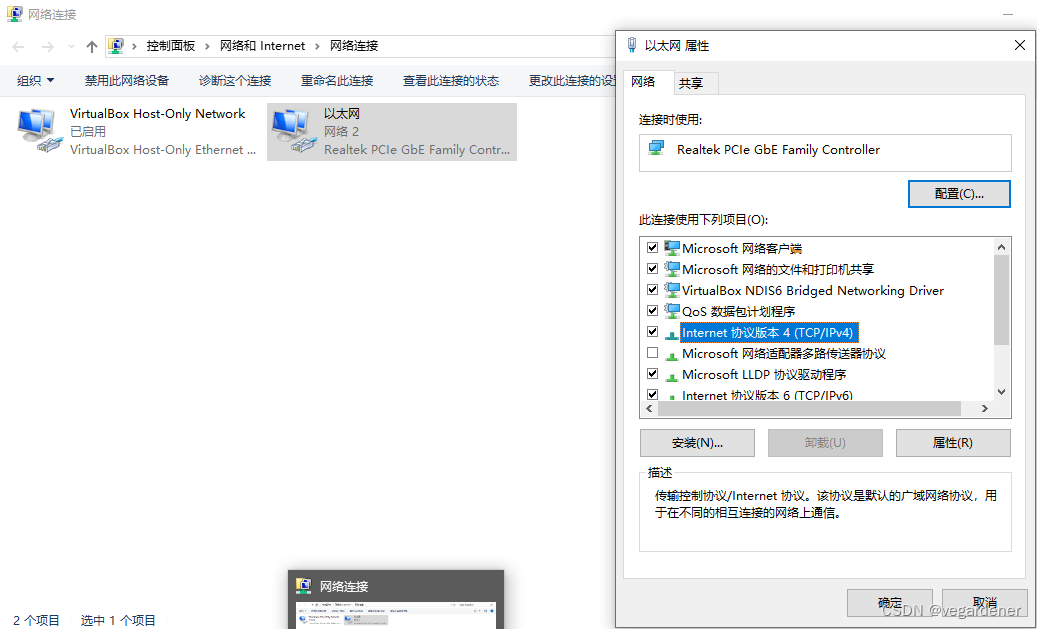The height and width of the screenshot is (629, 1037).
Task: Select Internet 协议版本 6 (TCP/IPv6) list row
Action: tap(767, 395)
